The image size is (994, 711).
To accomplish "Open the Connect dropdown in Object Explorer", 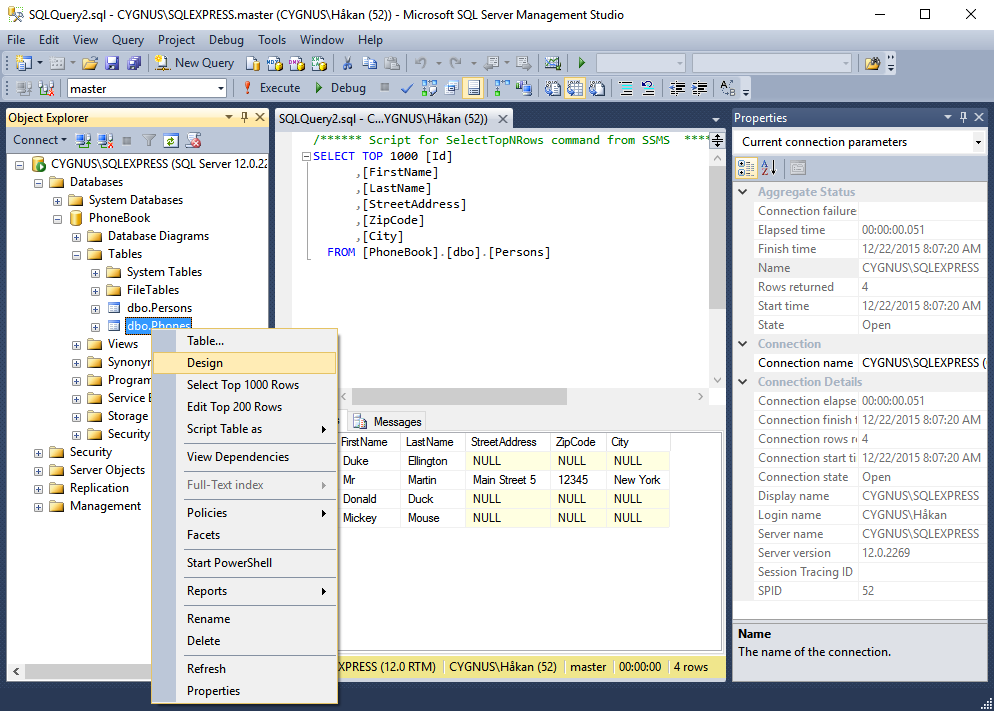I will coord(40,140).
